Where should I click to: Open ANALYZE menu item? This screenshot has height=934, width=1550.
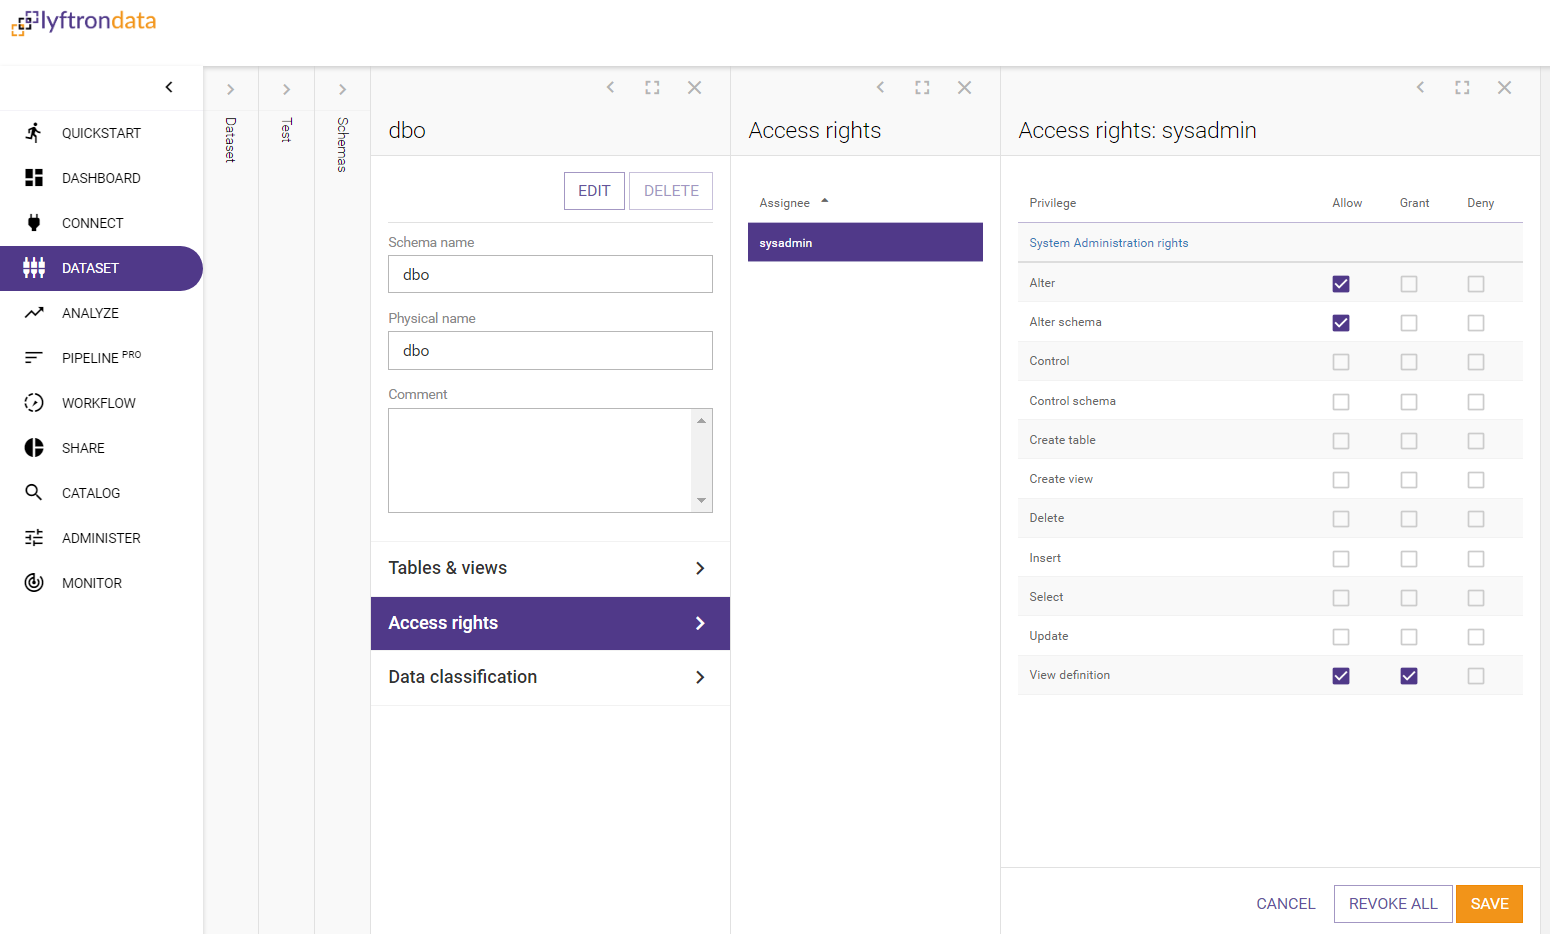point(101,313)
